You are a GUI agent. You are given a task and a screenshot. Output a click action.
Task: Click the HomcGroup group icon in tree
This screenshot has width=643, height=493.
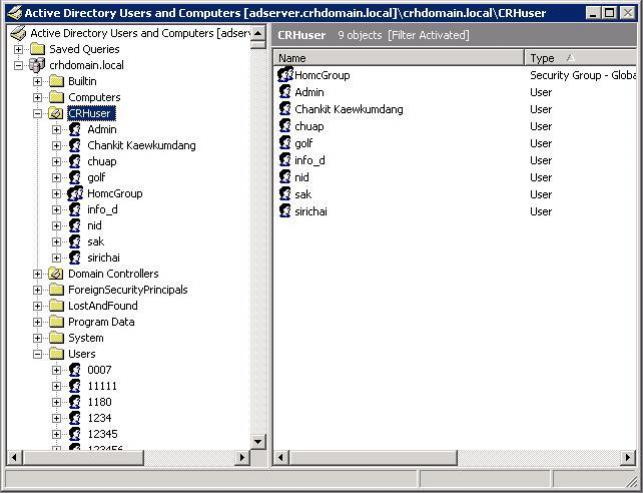[75, 194]
